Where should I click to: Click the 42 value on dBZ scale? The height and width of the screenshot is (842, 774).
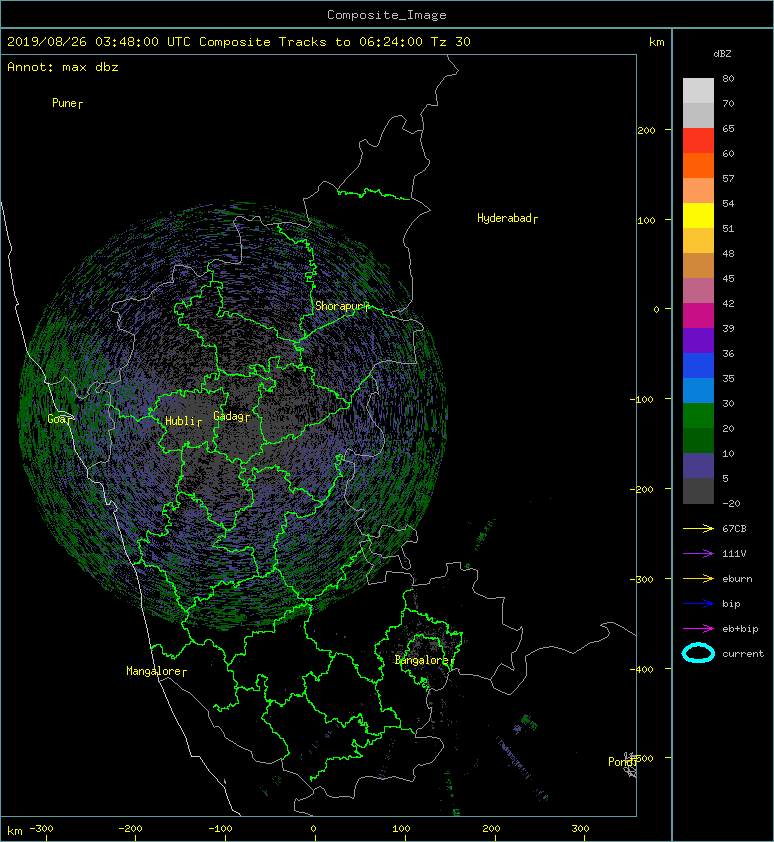tap(728, 303)
